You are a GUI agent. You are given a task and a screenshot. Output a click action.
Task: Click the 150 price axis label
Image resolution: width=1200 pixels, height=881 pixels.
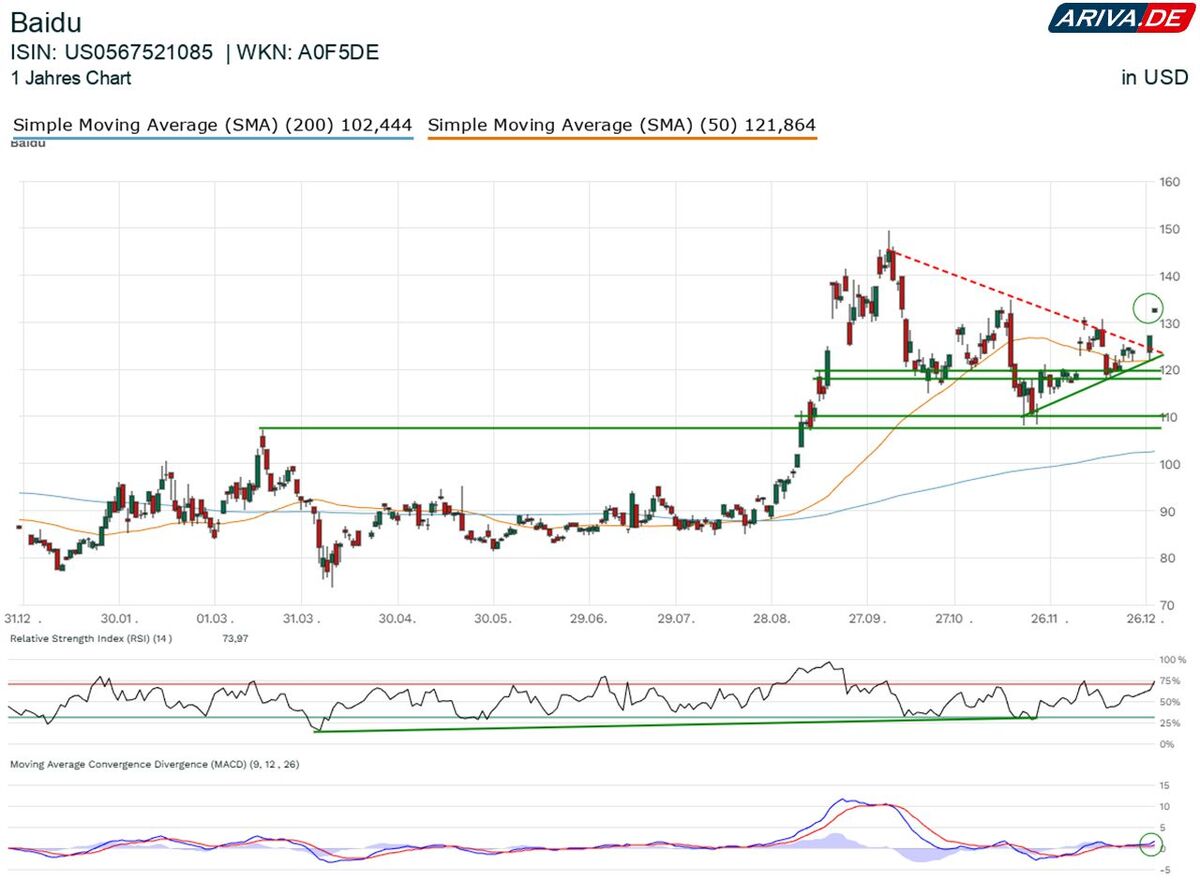[1171, 229]
